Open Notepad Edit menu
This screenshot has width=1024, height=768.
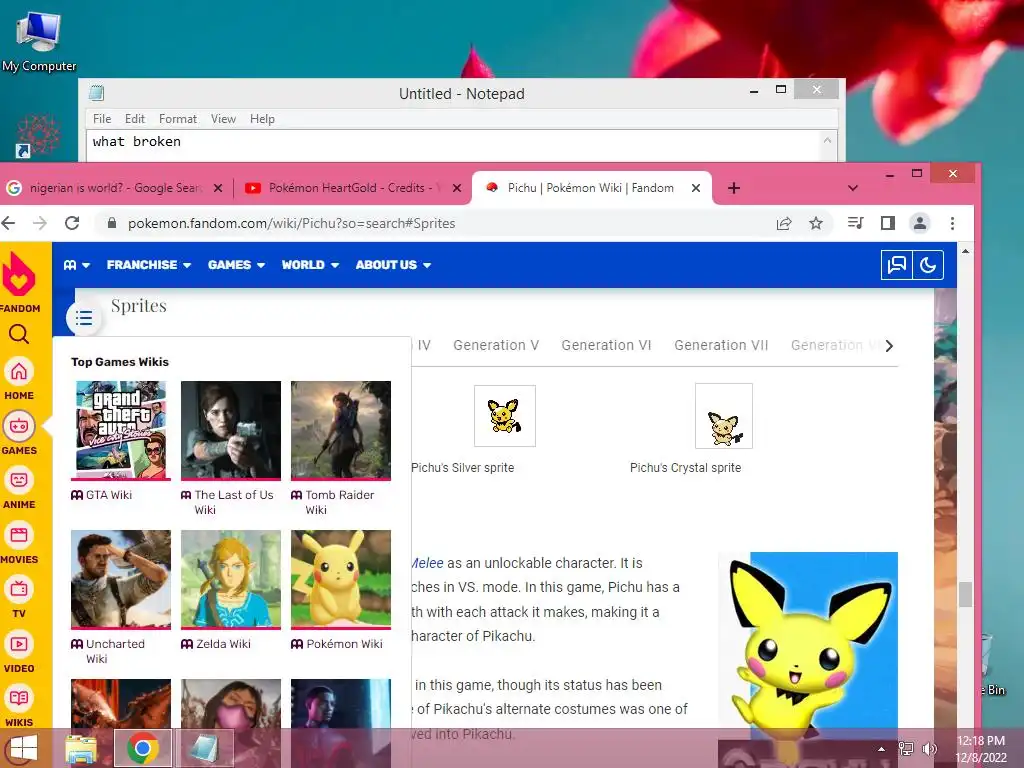[x=135, y=119]
